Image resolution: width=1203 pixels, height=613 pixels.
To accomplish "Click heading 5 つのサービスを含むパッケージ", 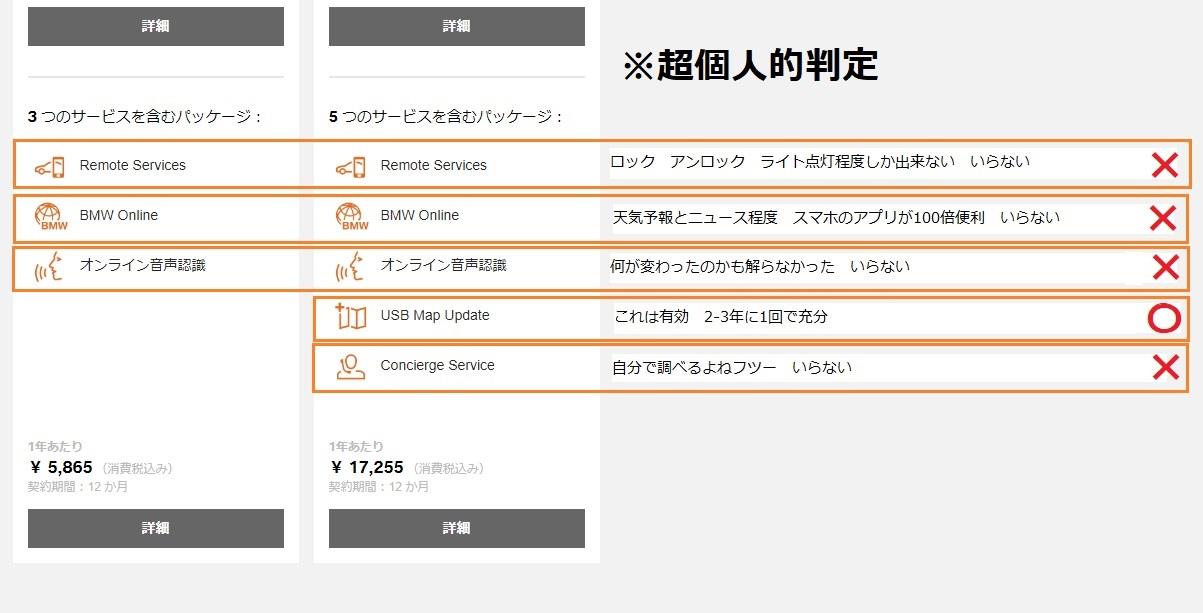I will 446,117.
